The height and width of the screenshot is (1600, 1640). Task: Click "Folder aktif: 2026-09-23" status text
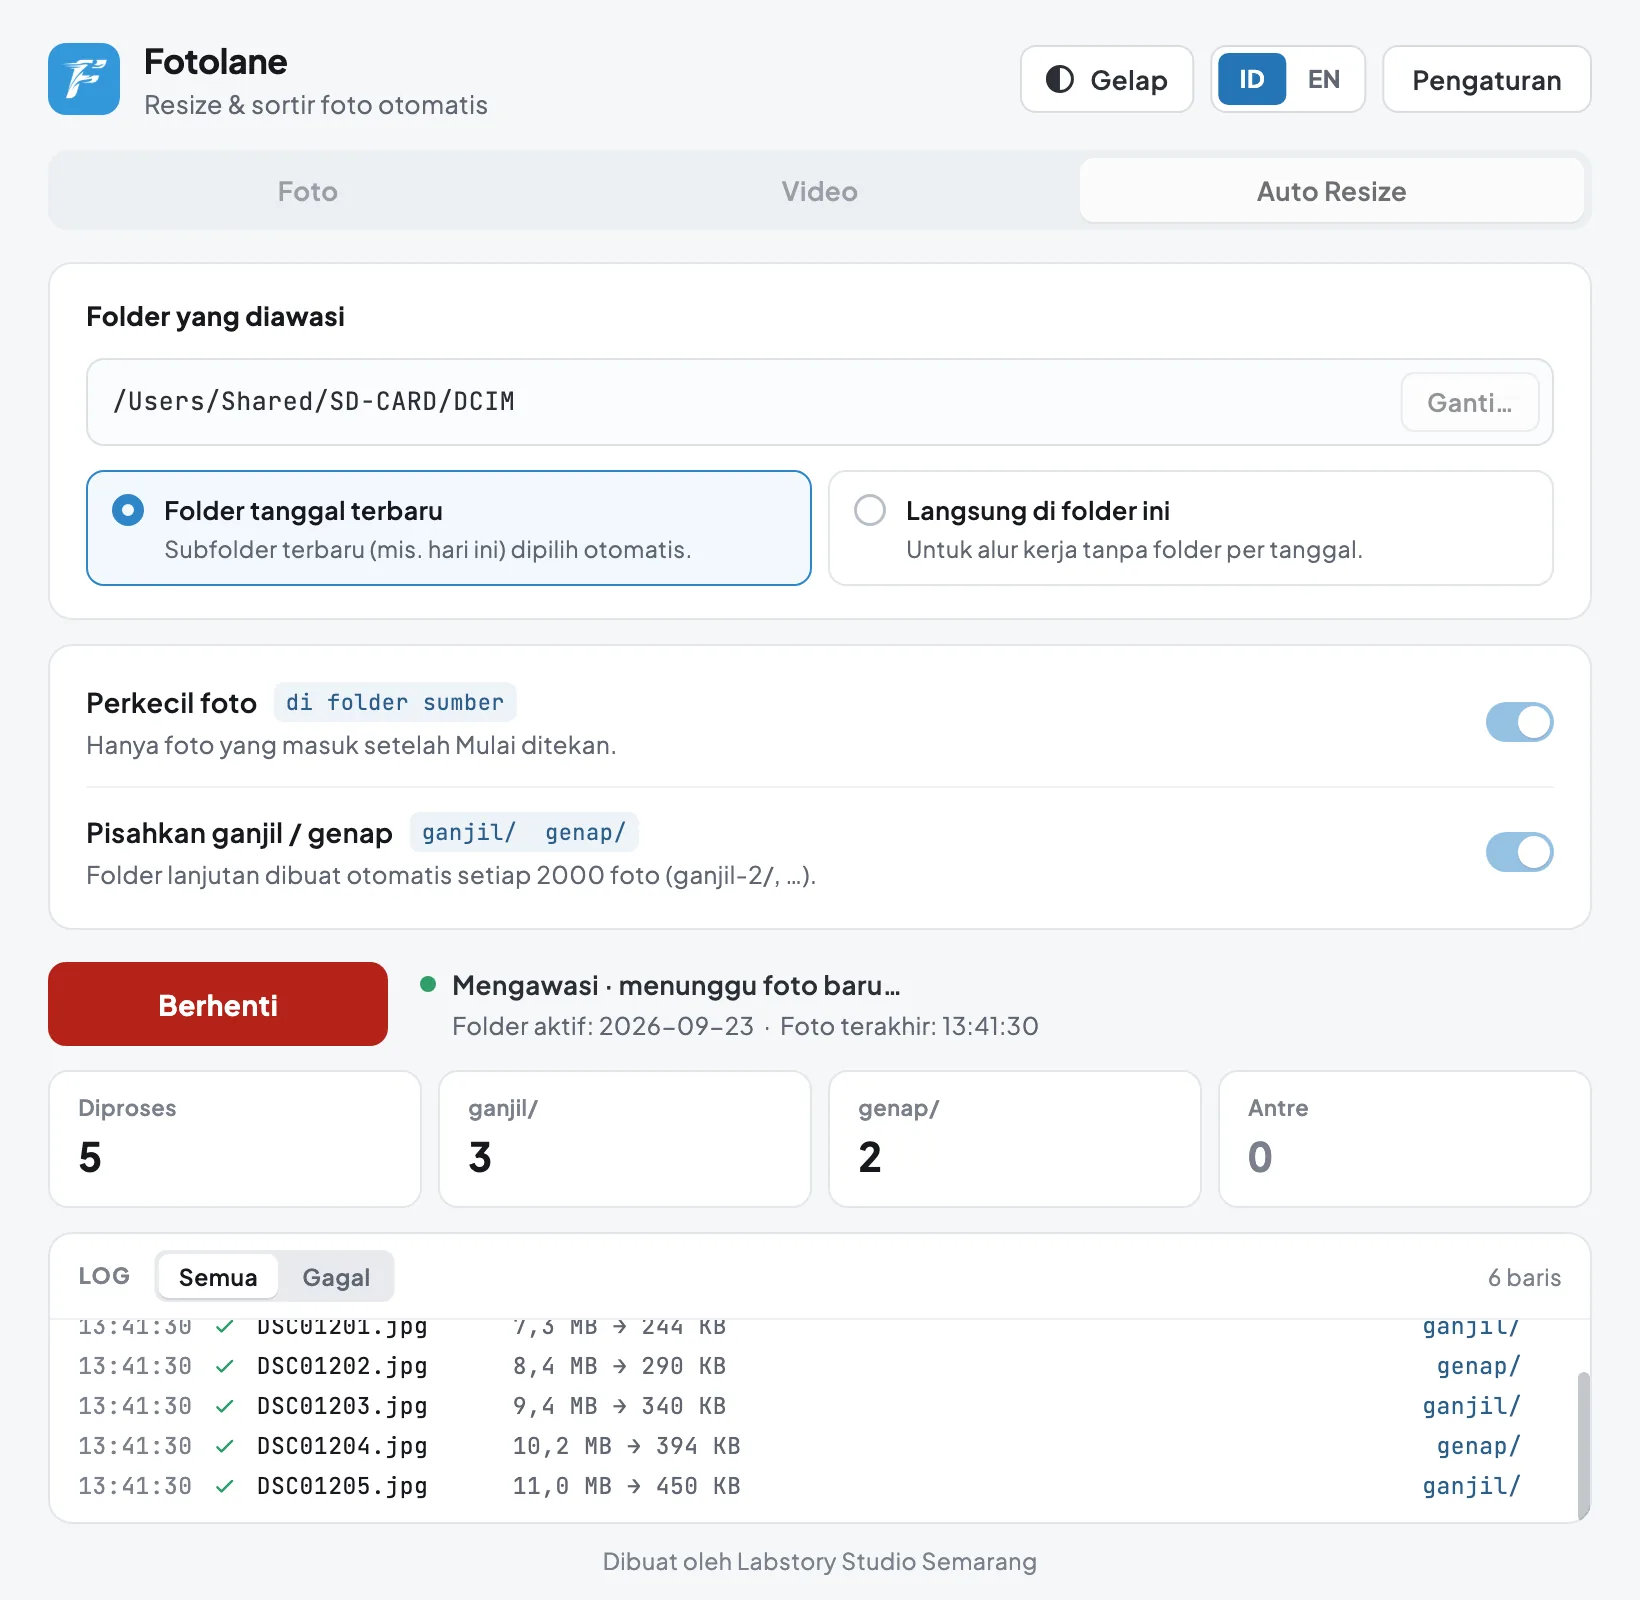coord(603,1026)
